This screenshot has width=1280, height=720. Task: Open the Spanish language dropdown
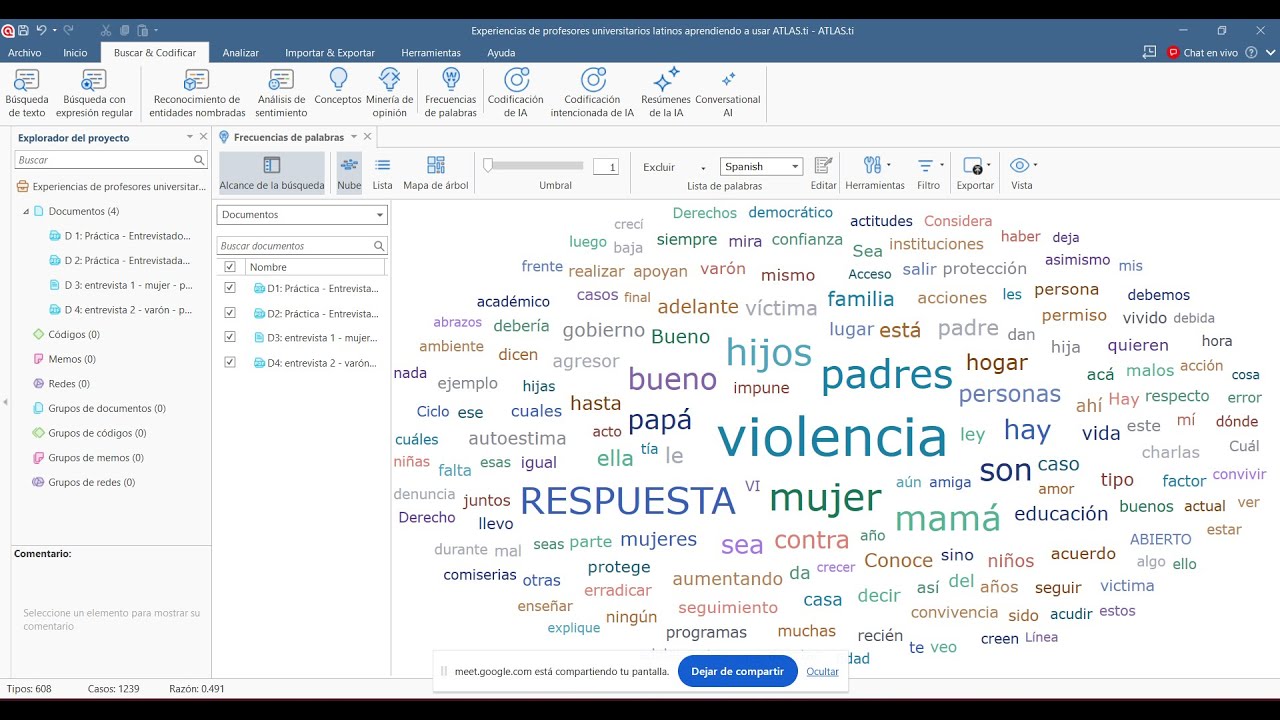click(761, 167)
